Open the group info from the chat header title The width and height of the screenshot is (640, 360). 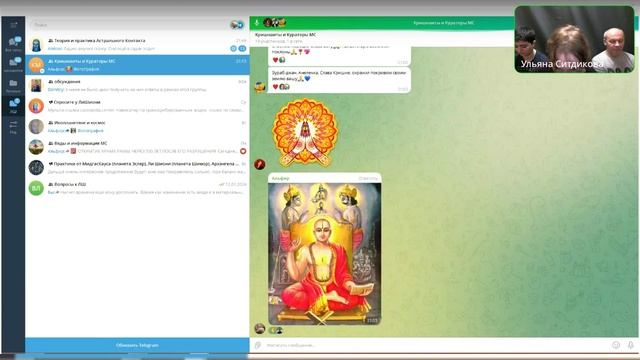click(x=285, y=35)
